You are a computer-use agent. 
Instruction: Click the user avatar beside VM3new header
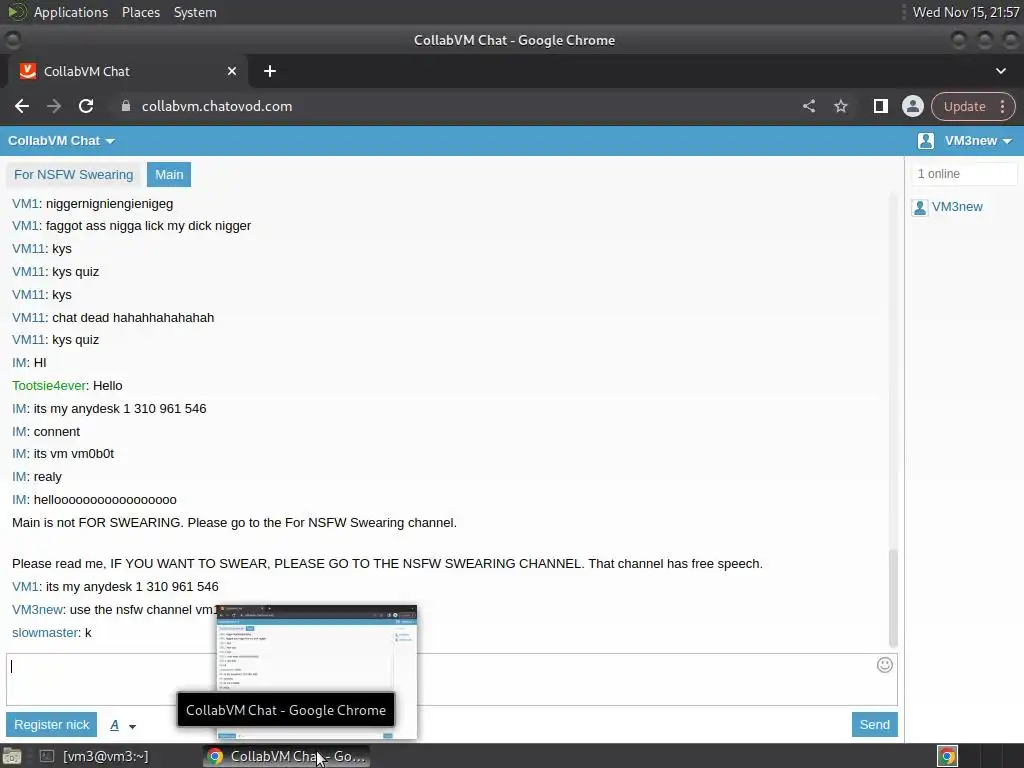click(925, 141)
